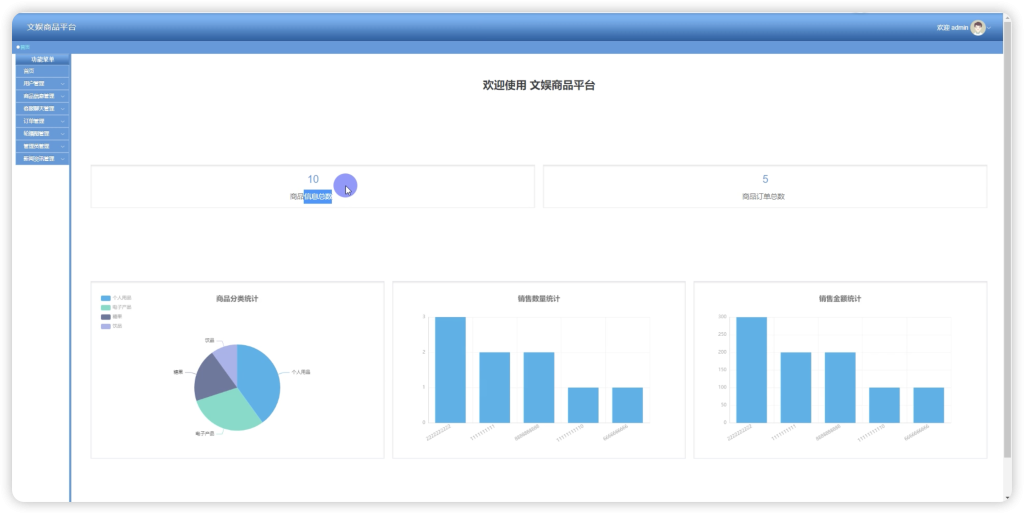Click the 功能菜单 sidebar header
Image resolution: width=1024 pixels, height=514 pixels.
pyautogui.click(x=42, y=59)
